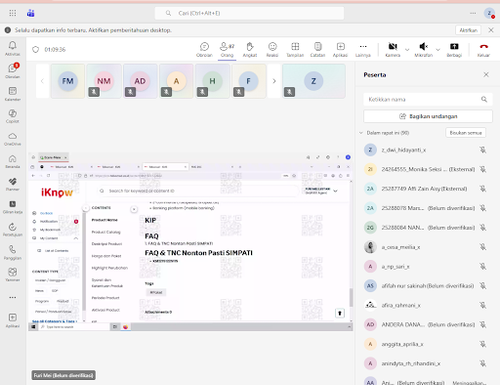This screenshot has height=385, width=500.
Task: Show next participants with right chevron
Action: pyautogui.click(x=274, y=81)
